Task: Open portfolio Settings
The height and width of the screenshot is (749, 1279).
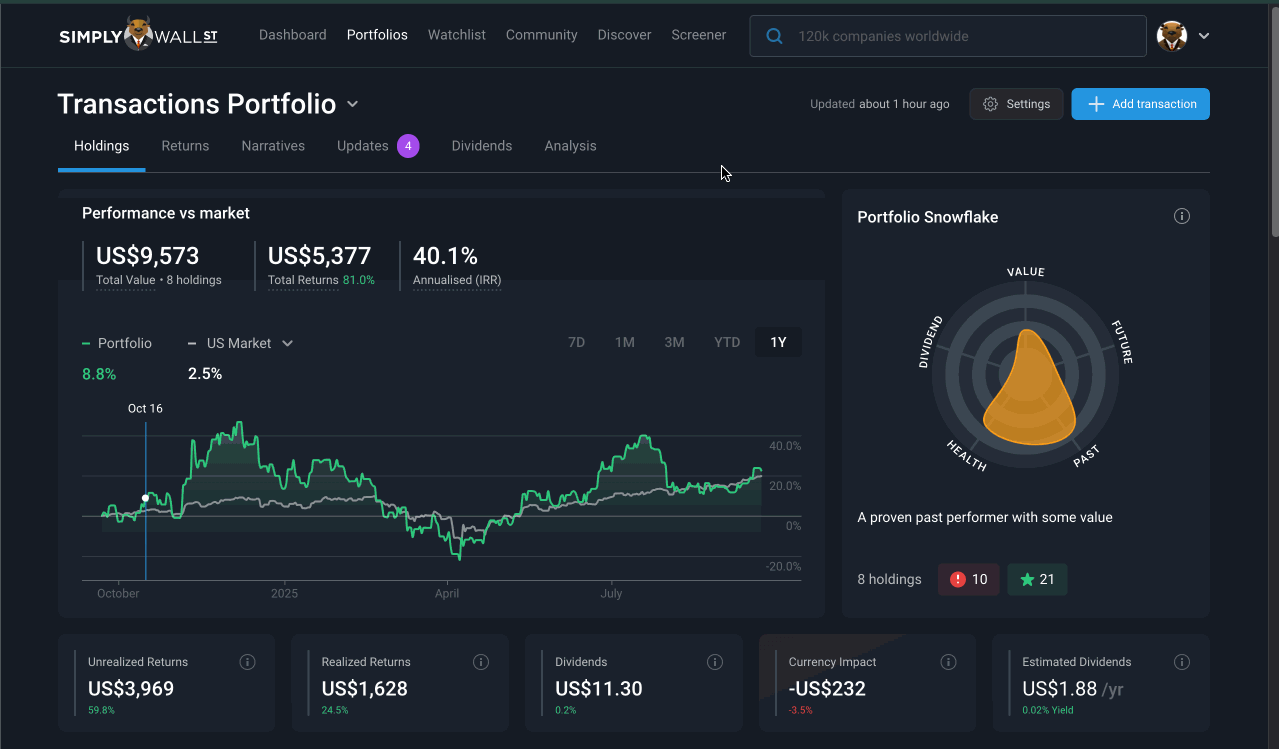Action: [1016, 104]
